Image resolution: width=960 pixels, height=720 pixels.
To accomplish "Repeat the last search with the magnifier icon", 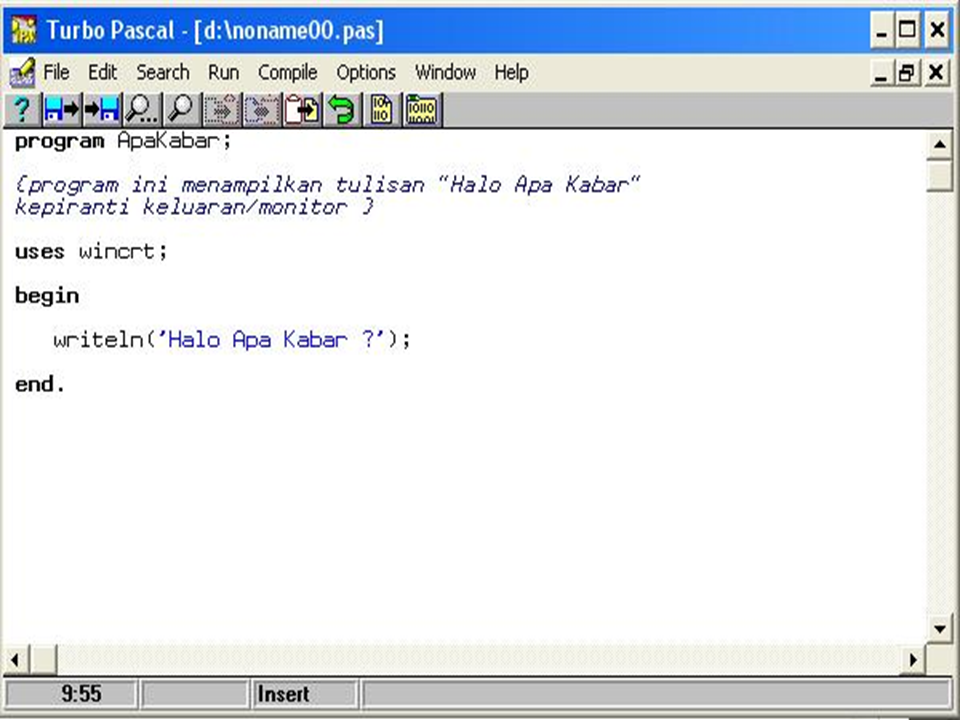I will tap(181, 110).
